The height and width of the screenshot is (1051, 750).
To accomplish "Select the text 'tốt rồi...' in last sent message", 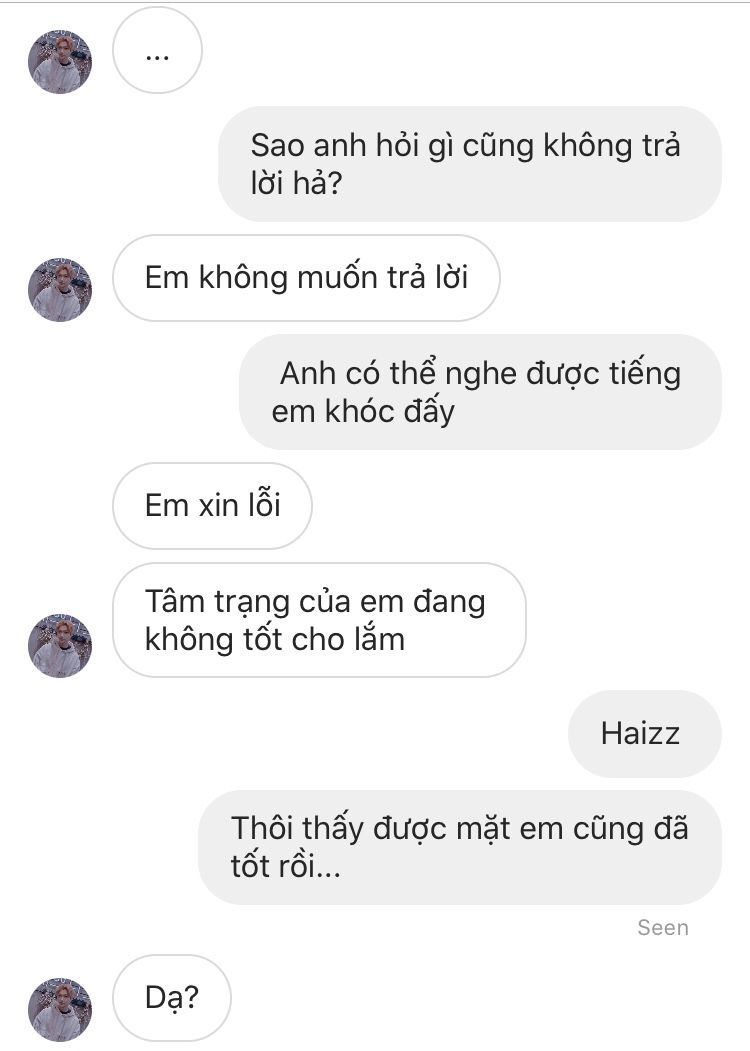I will 286,867.
